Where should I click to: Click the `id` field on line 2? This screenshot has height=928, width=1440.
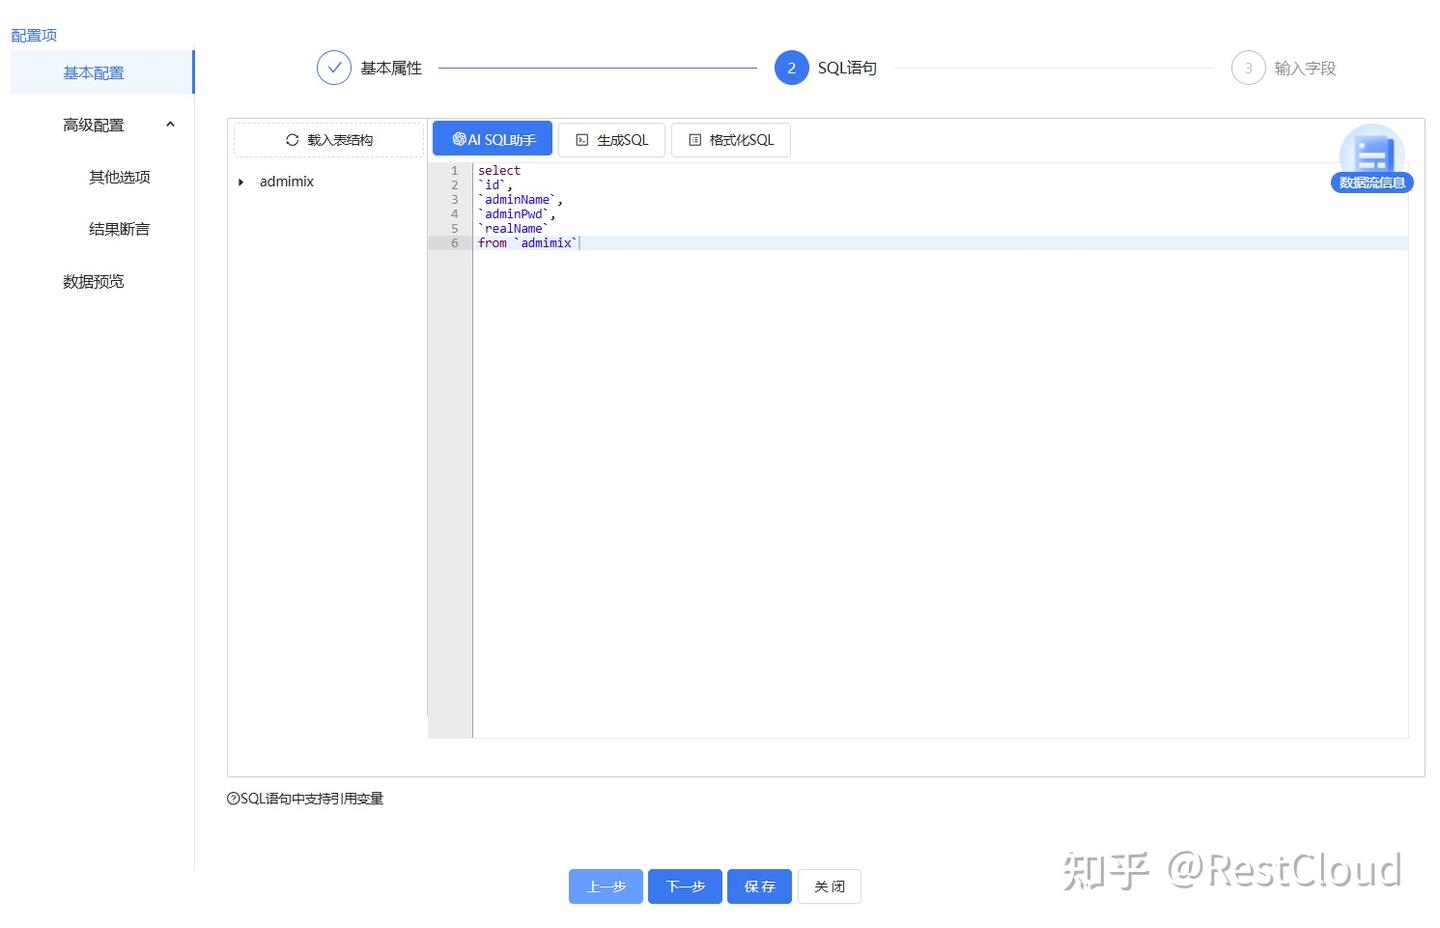(x=492, y=185)
